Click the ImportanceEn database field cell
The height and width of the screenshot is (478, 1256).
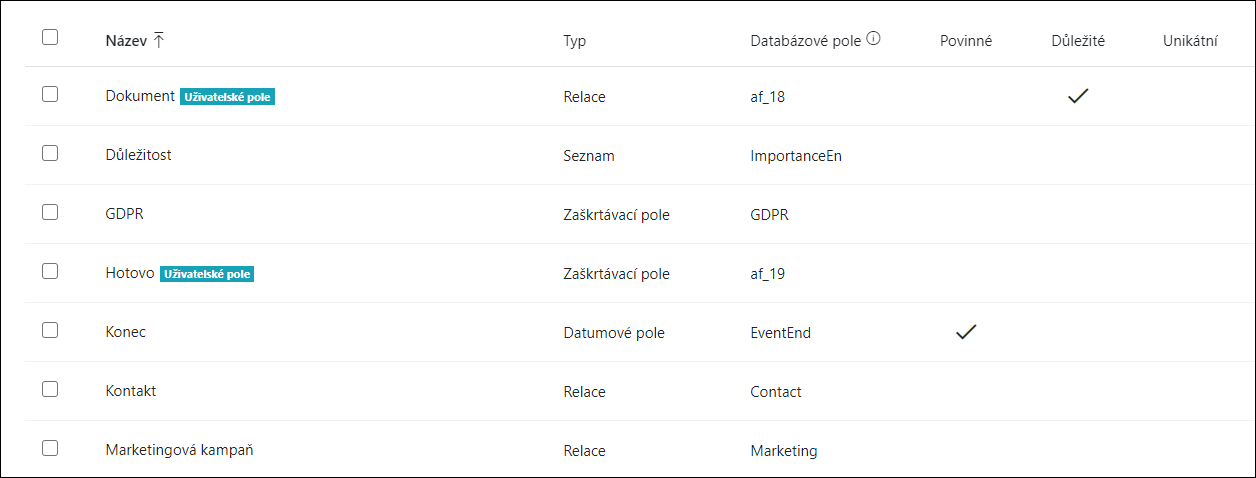796,156
